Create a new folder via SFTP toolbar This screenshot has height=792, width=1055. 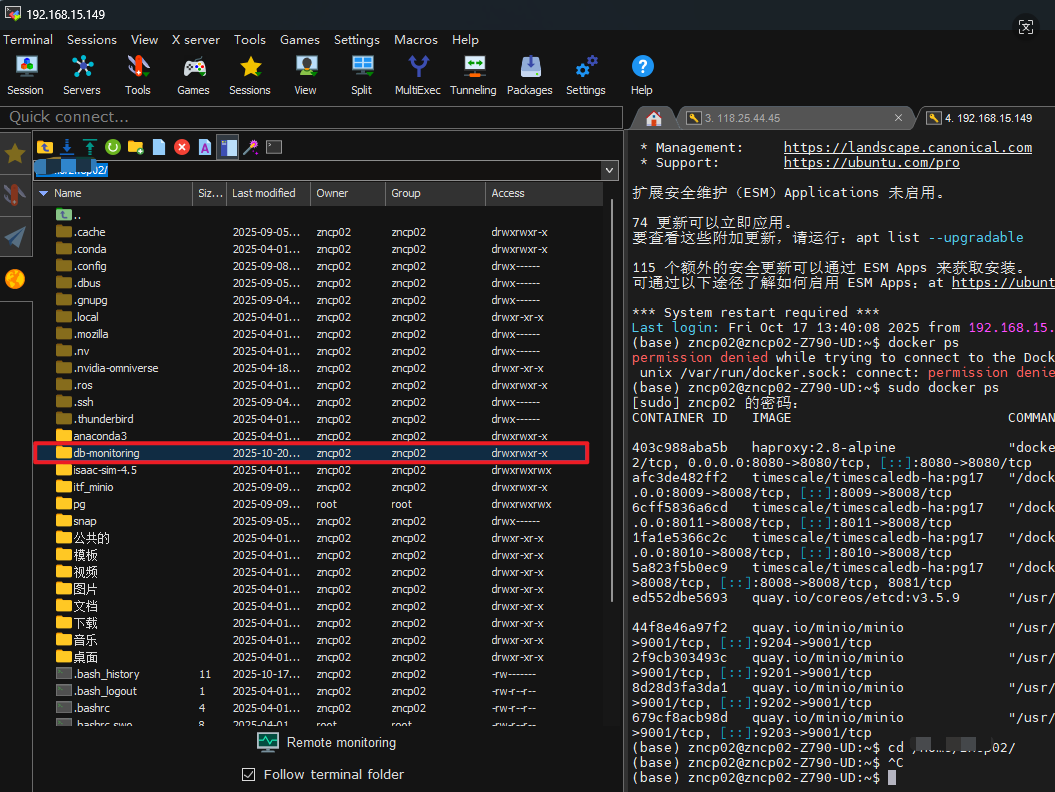(x=136, y=147)
